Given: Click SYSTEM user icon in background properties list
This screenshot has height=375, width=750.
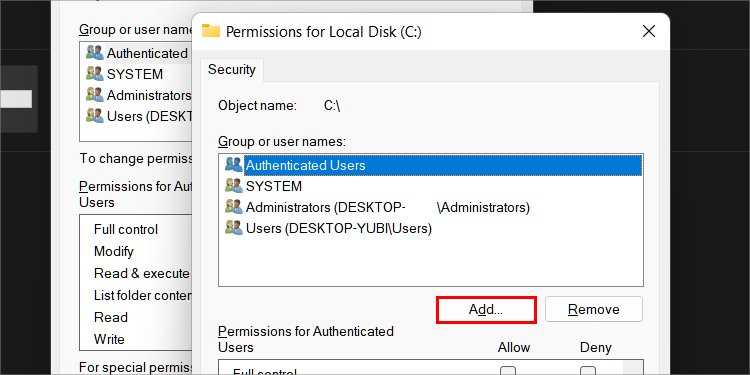Looking at the screenshot, I should click(x=94, y=74).
